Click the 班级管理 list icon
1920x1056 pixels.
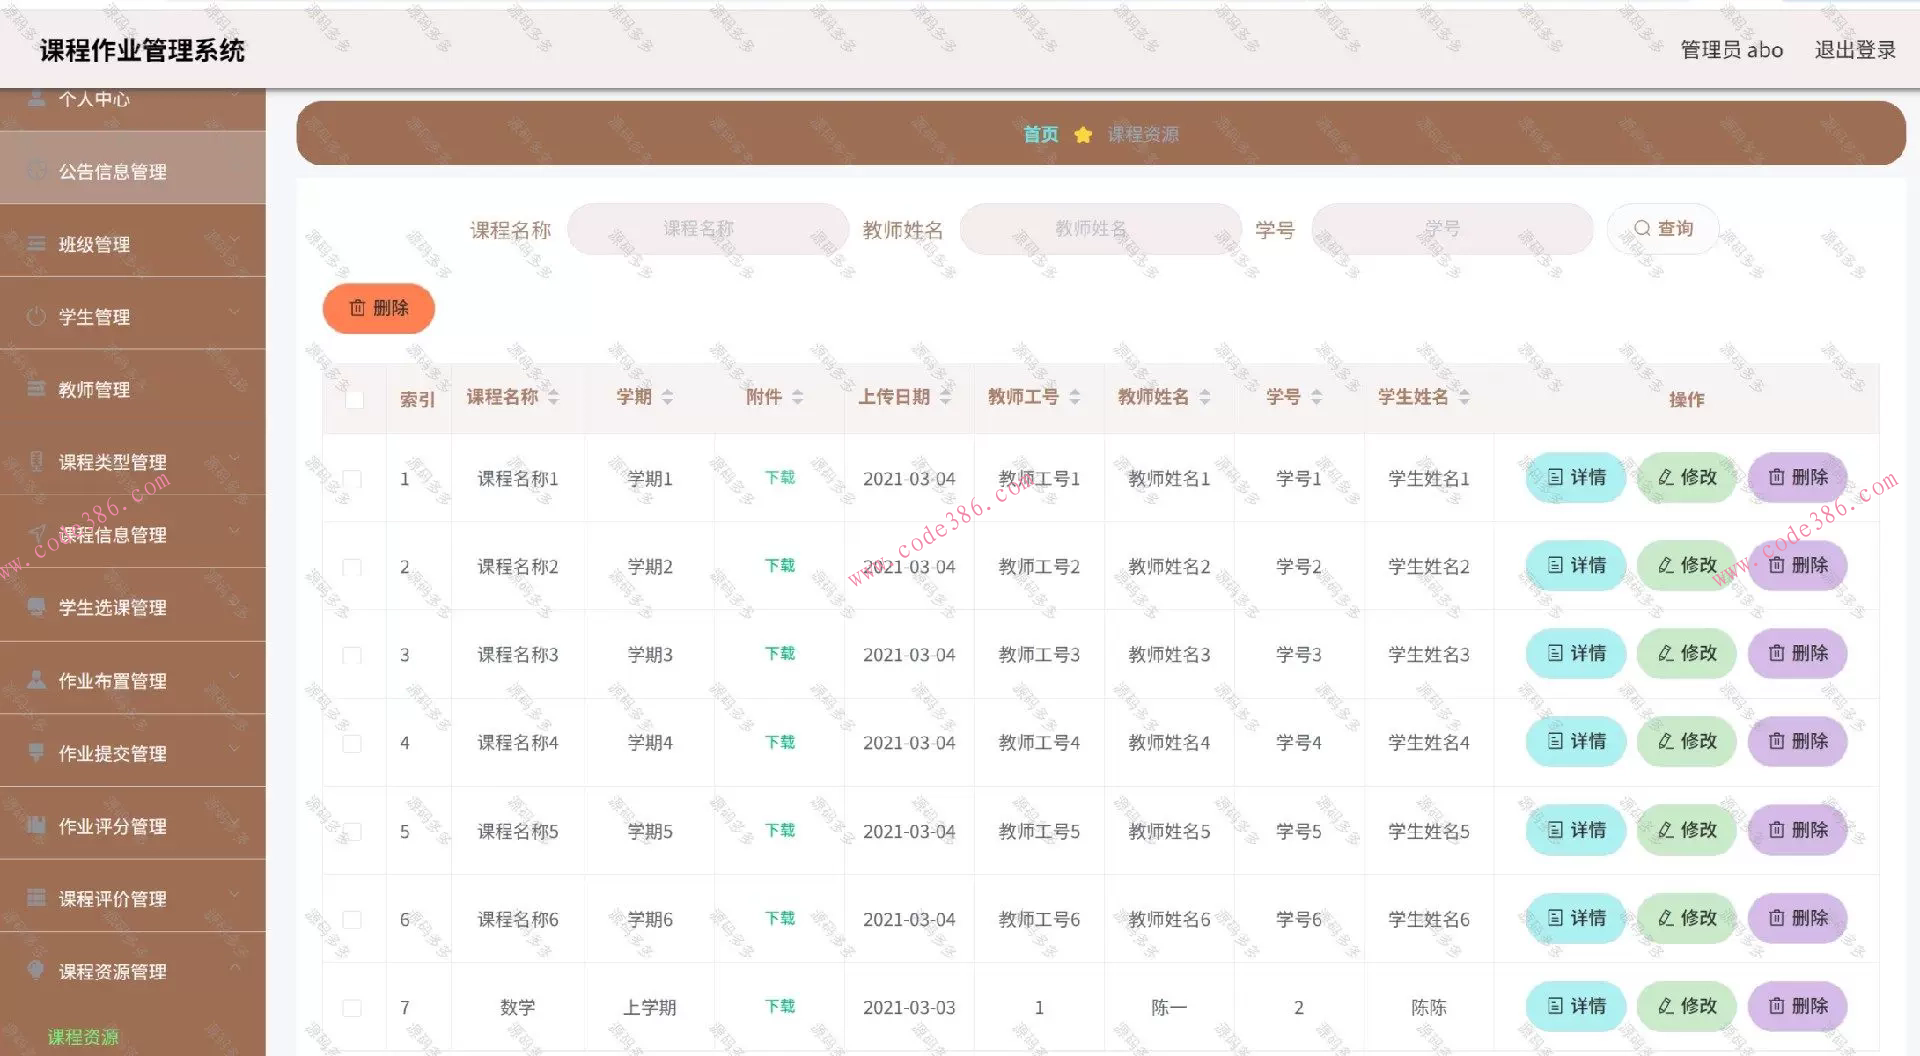point(36,243)
